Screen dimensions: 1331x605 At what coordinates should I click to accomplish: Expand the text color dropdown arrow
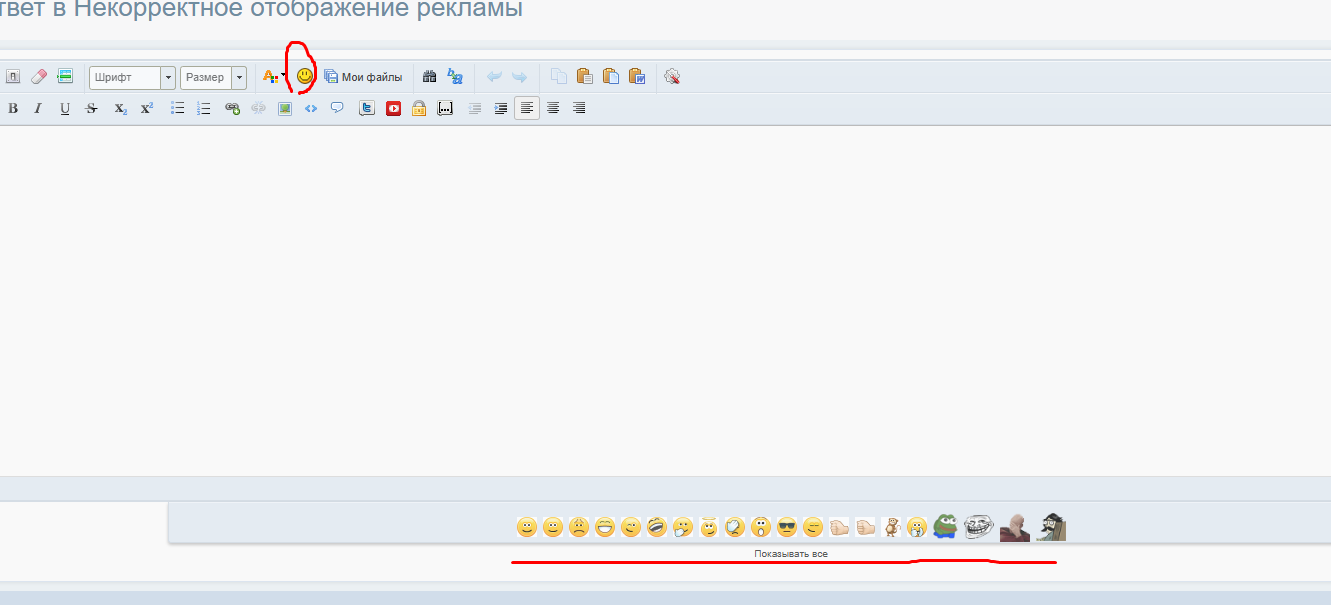(284, 77)
